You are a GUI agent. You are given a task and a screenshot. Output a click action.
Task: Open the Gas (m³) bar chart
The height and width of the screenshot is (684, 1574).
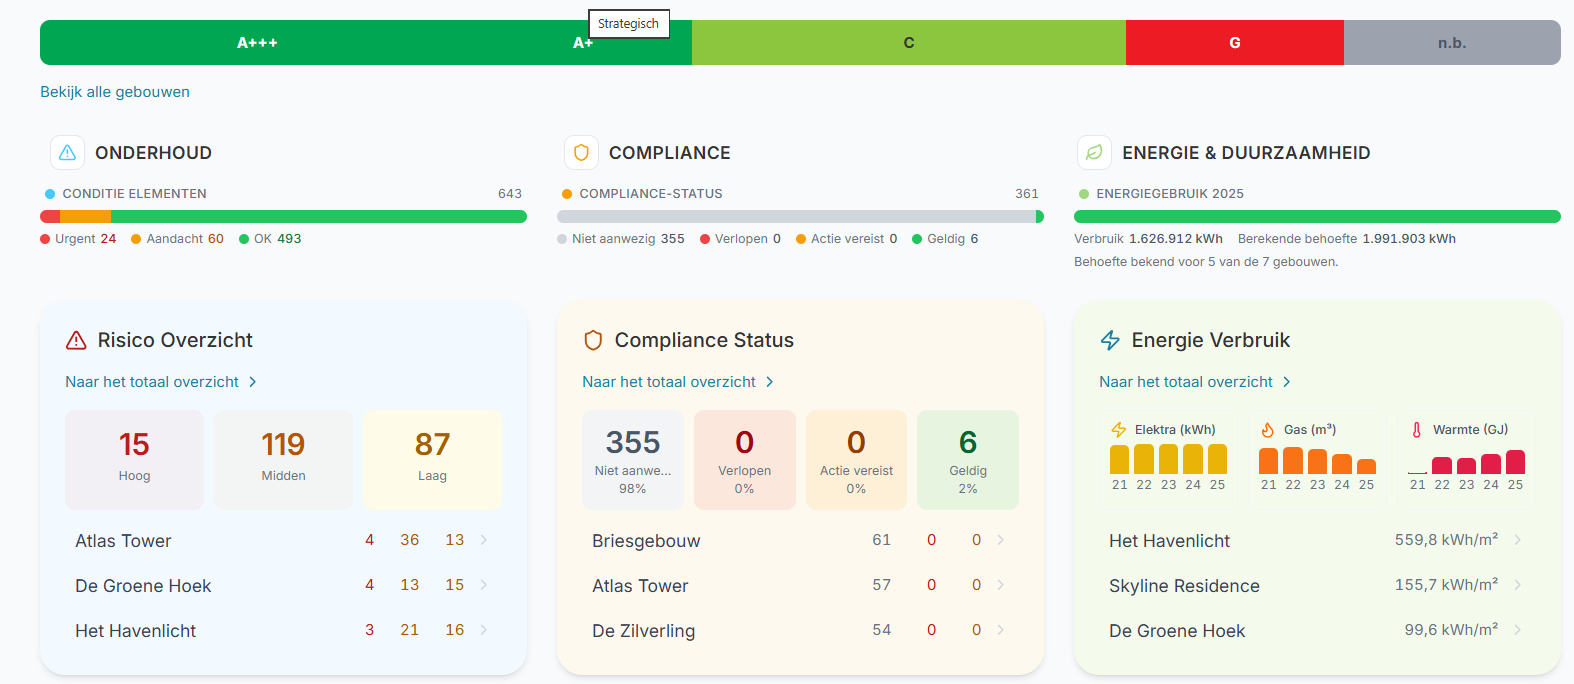pyautogui.click(x=1317, y=457)
